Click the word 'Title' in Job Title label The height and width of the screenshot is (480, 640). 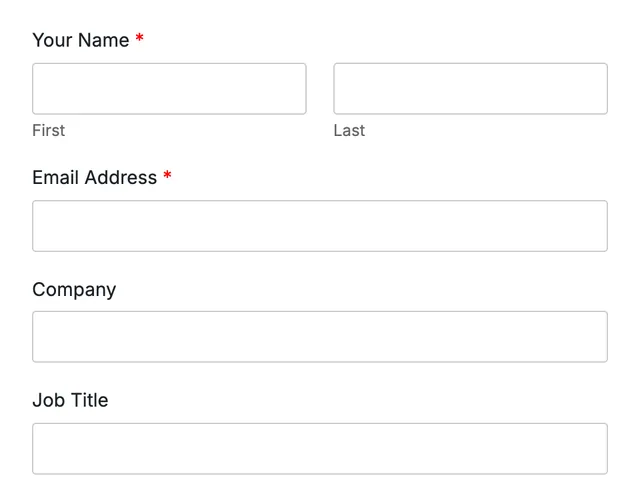tap(90, 400)
